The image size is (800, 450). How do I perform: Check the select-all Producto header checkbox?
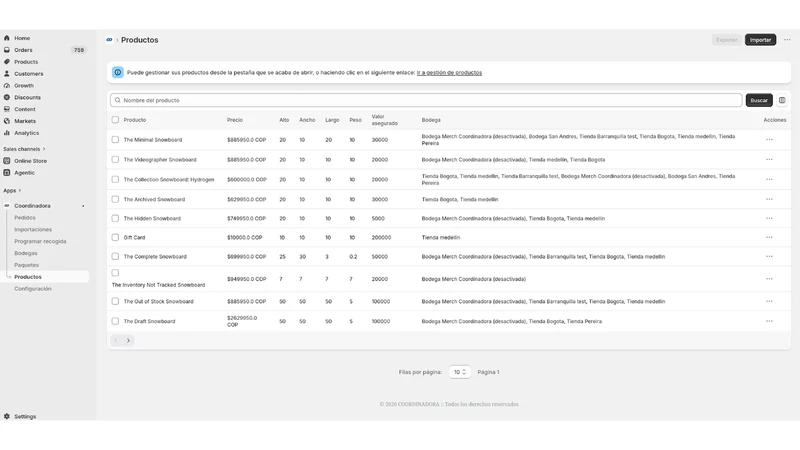115,119
